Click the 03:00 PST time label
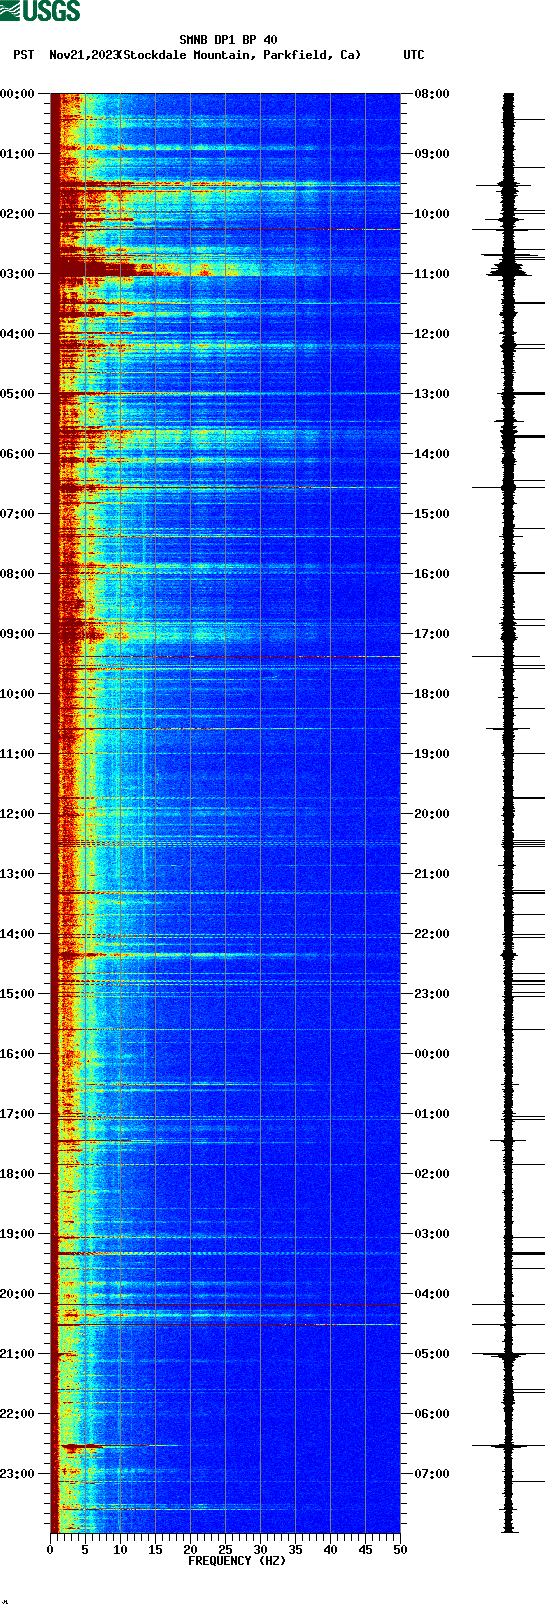 point(17,274)
